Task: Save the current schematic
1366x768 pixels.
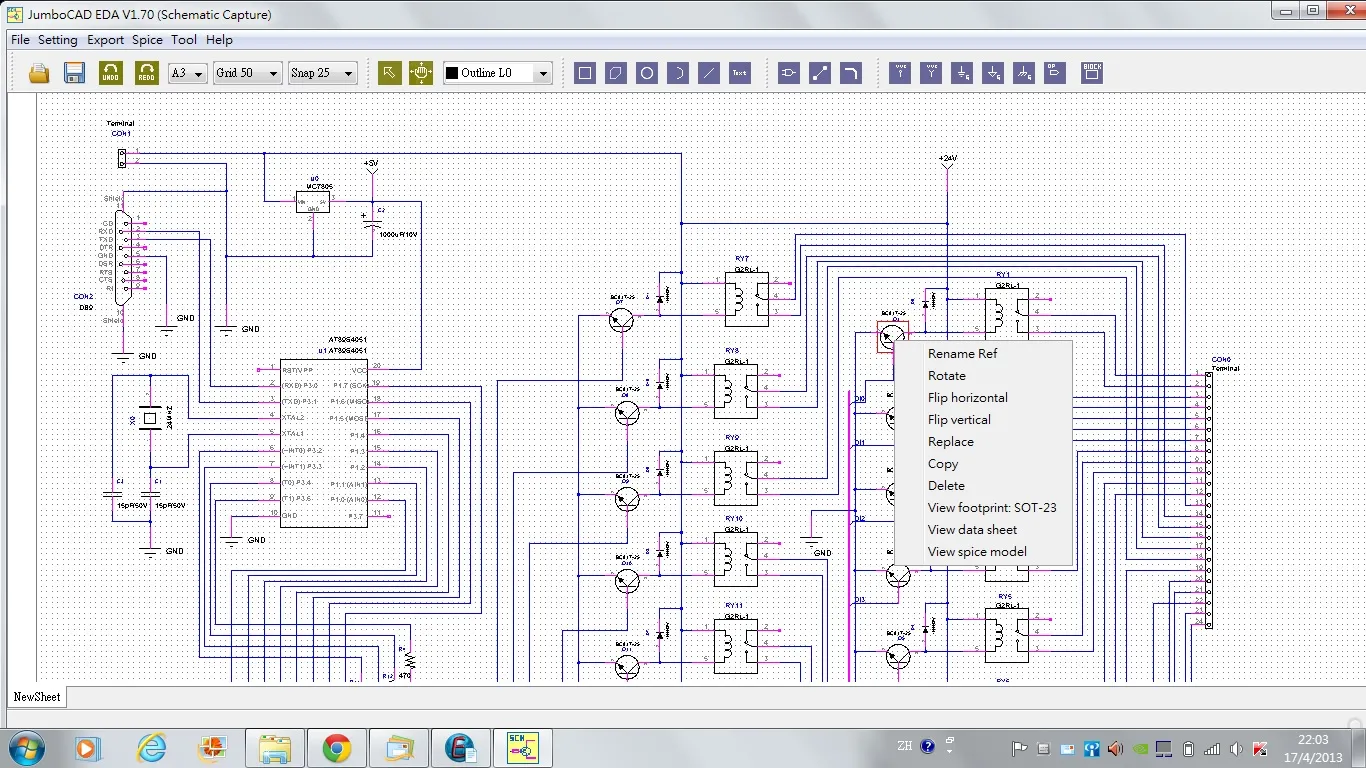Action: pyautogui.click(x=74, y=72)
